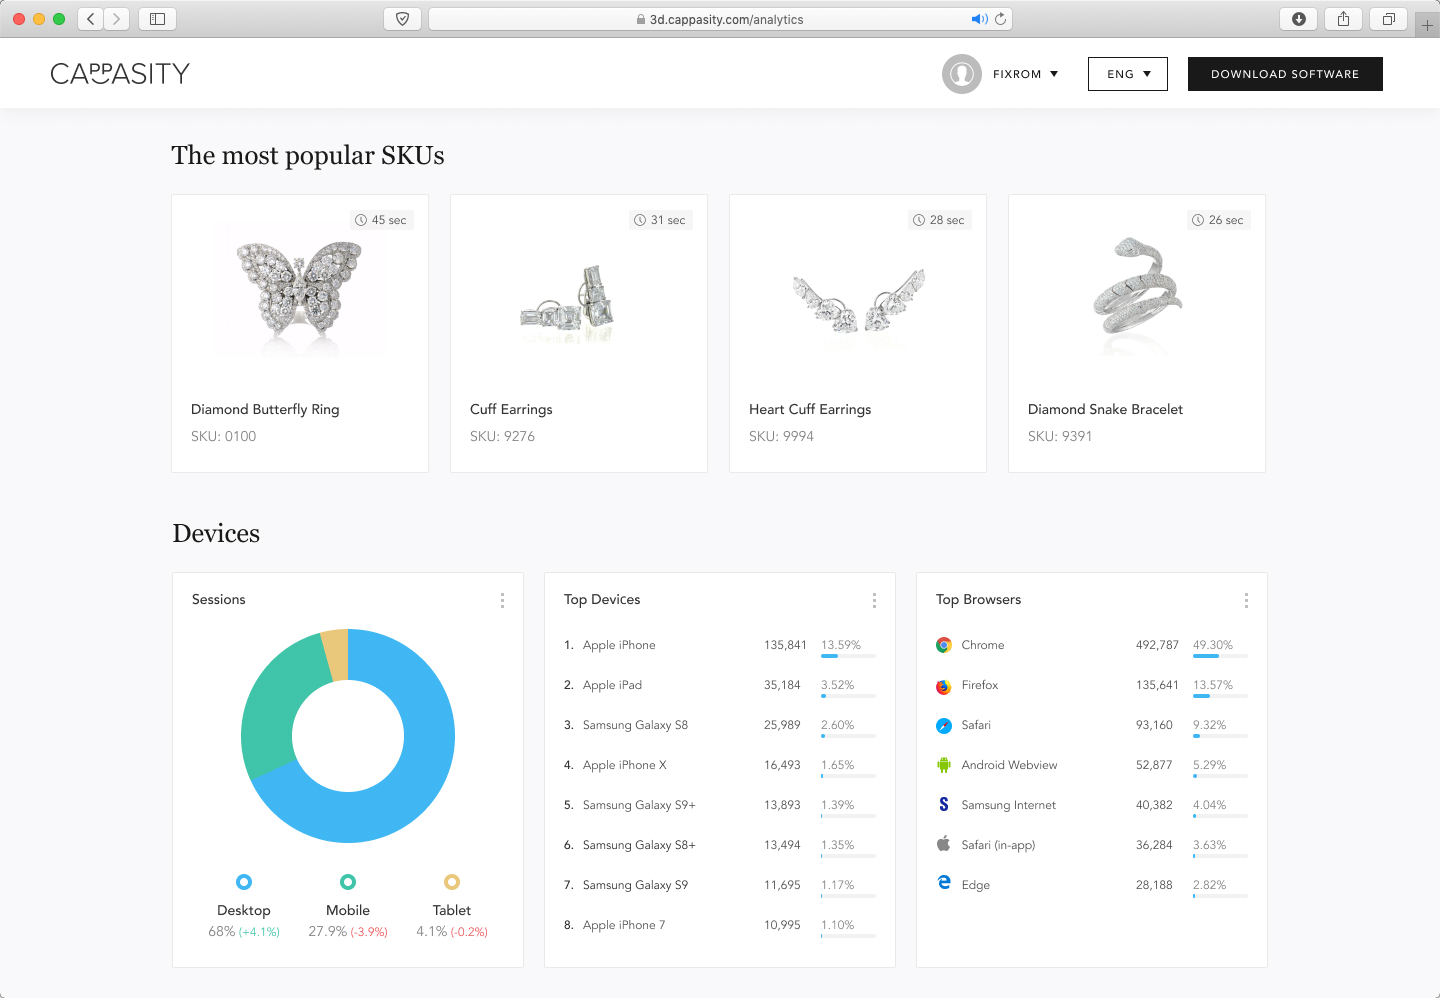Image resolution: width=1440 pixels, height=998 pixels.
Task: Open the ENG language selector
Action: pos(1128,74)
